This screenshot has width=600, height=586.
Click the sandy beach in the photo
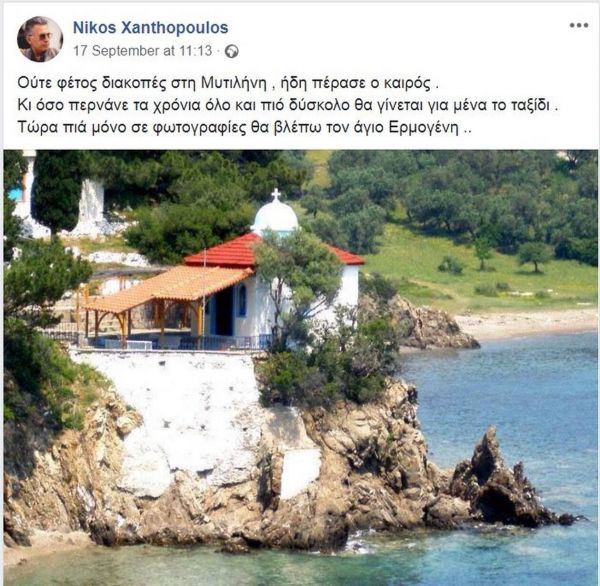(x=526, y=323)
